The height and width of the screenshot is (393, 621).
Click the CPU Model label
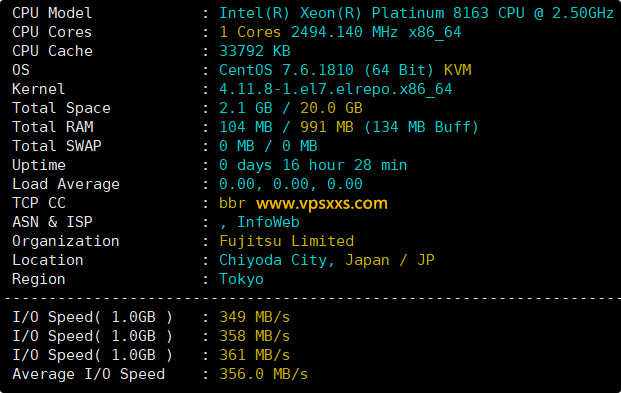[52, 13]
